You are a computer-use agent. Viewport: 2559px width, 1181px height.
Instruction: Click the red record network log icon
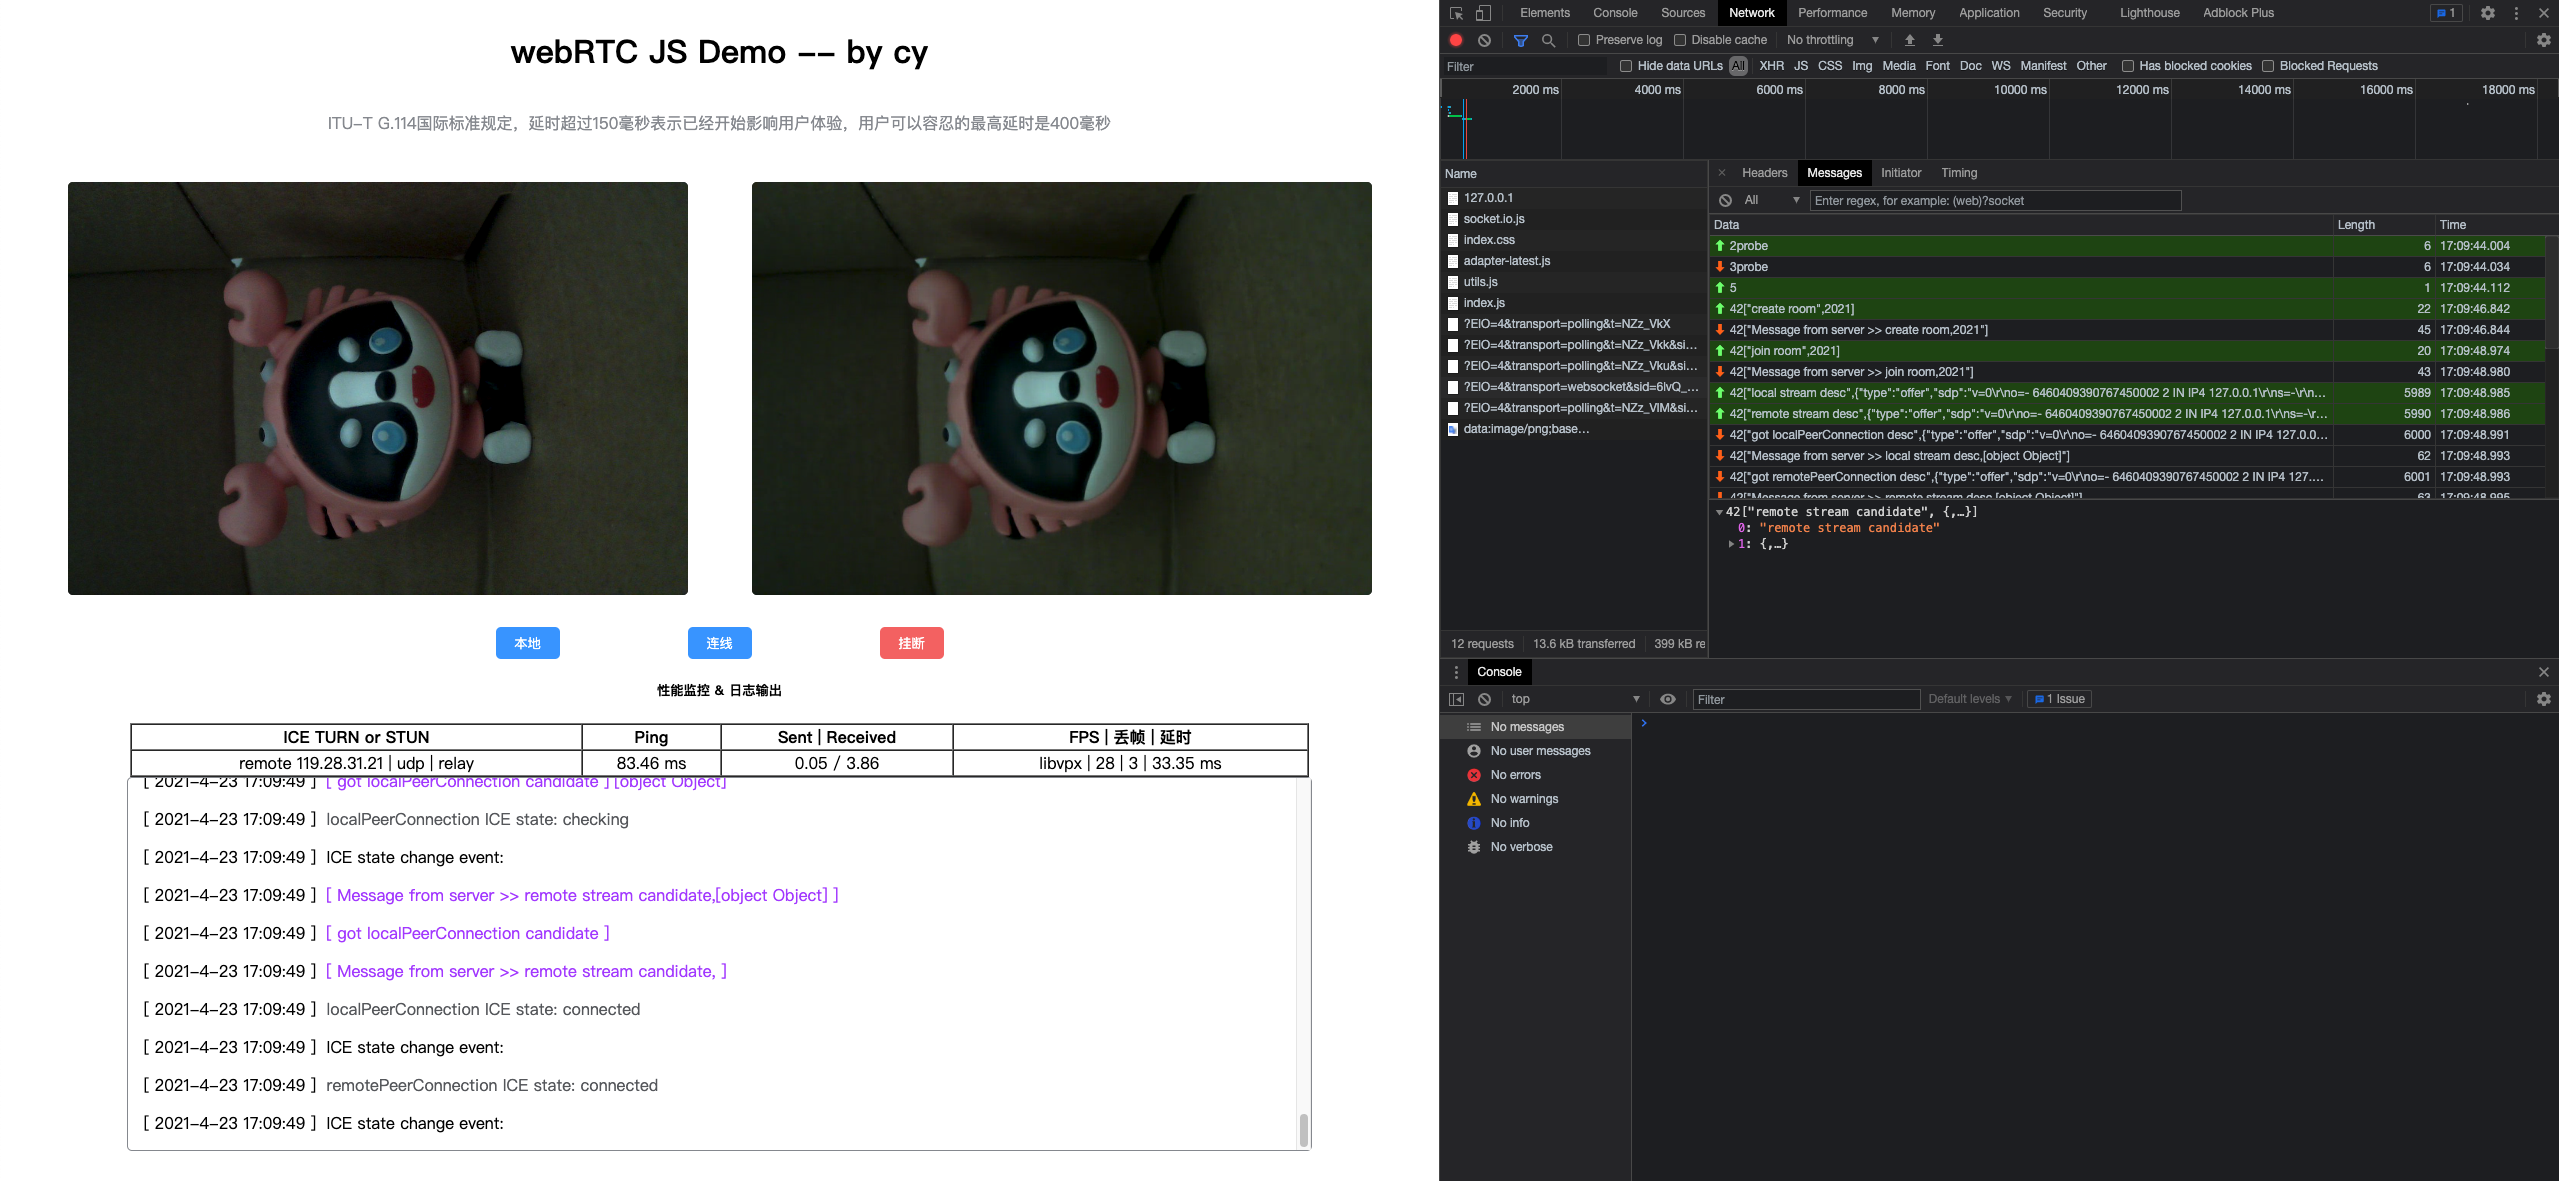(x=1456, y=40)
